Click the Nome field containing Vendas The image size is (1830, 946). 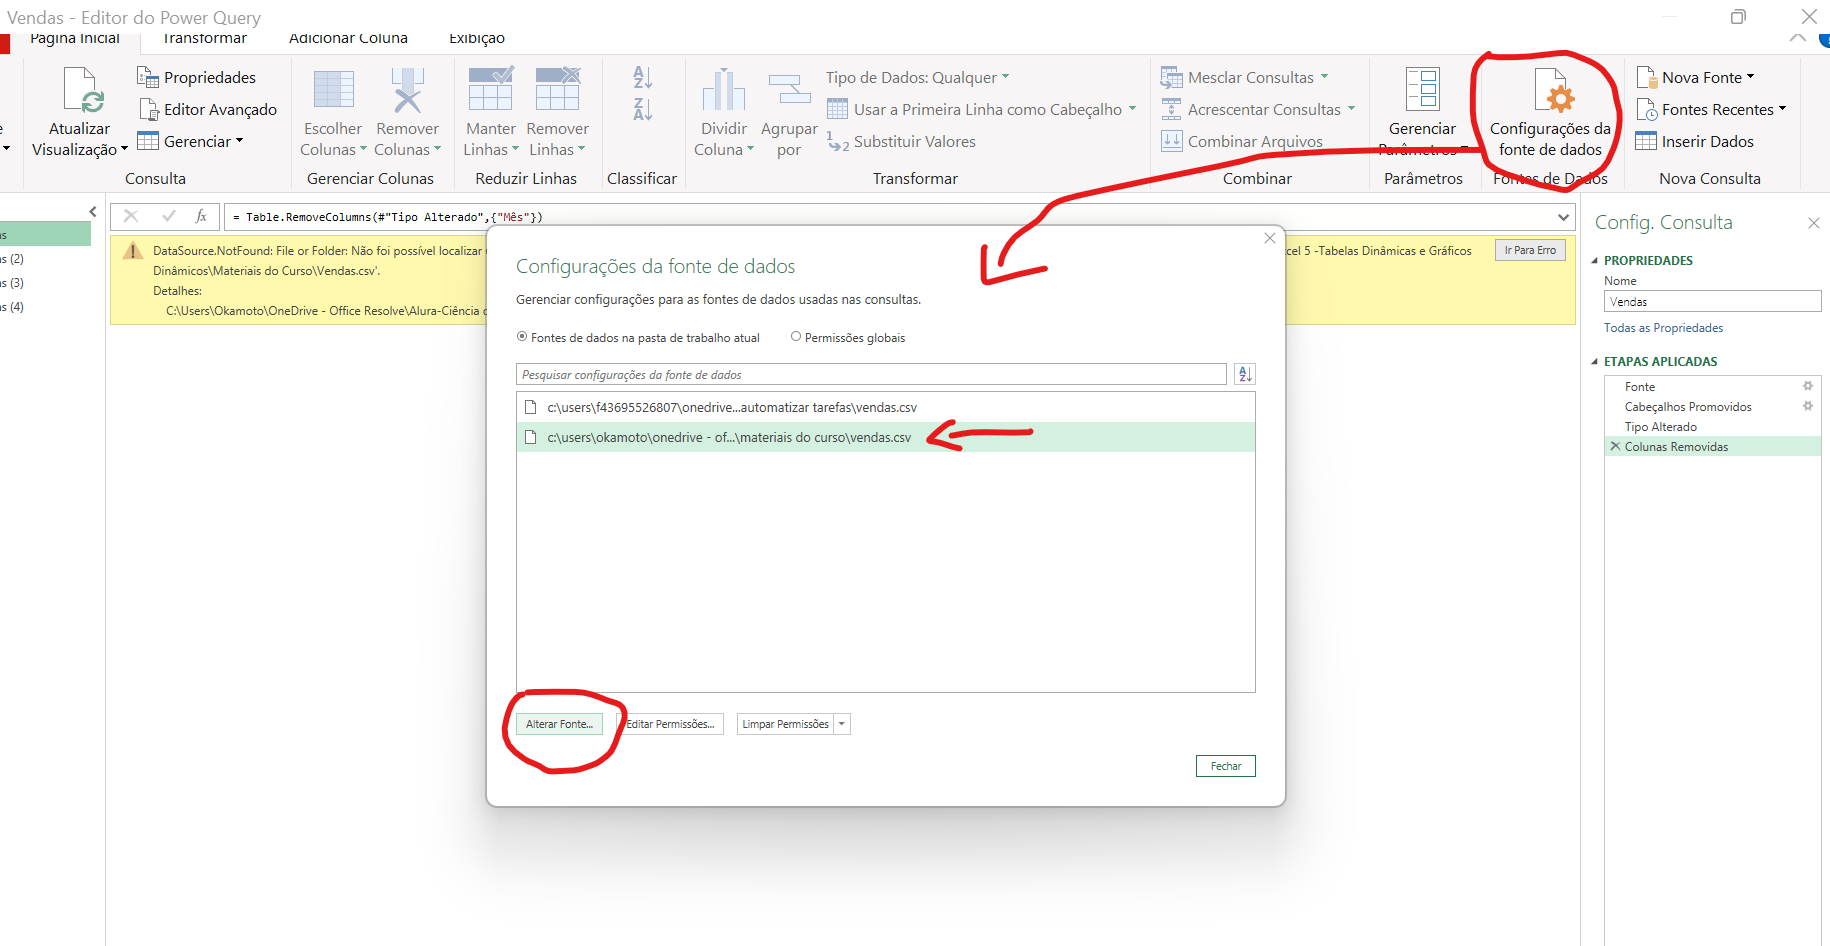tap(1713, 301)
